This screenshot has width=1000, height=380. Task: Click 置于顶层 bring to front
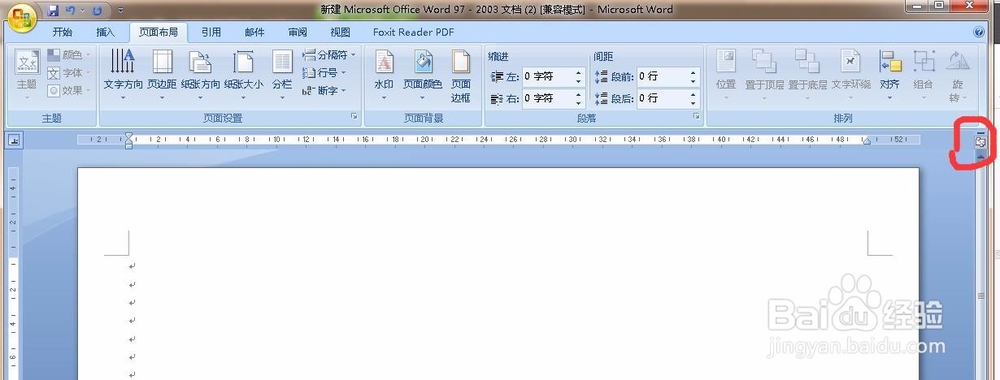click(764, 75)
